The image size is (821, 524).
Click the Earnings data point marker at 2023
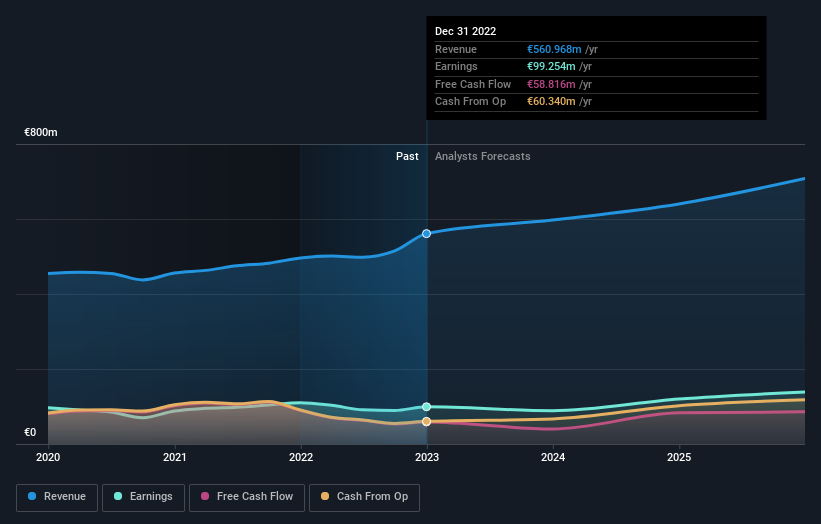(427, 407)
